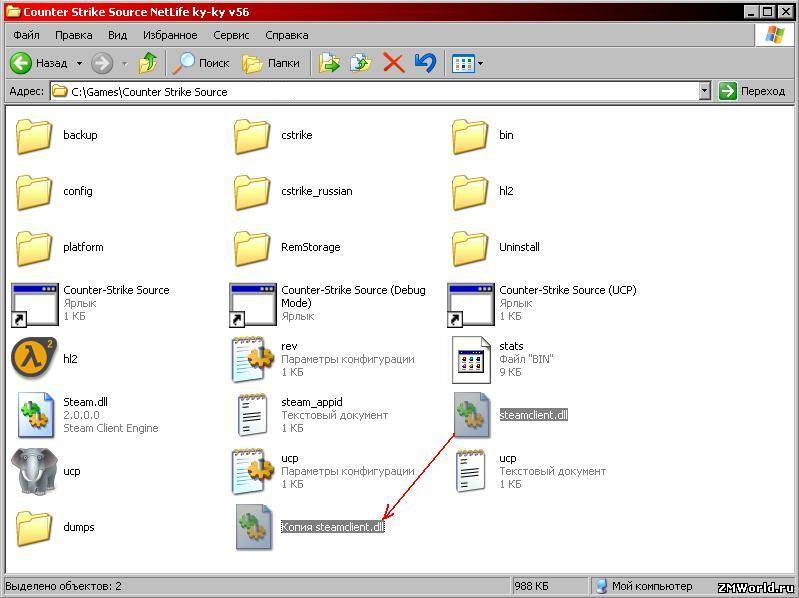Select the ucp elephant application icon

click(34, 472)
